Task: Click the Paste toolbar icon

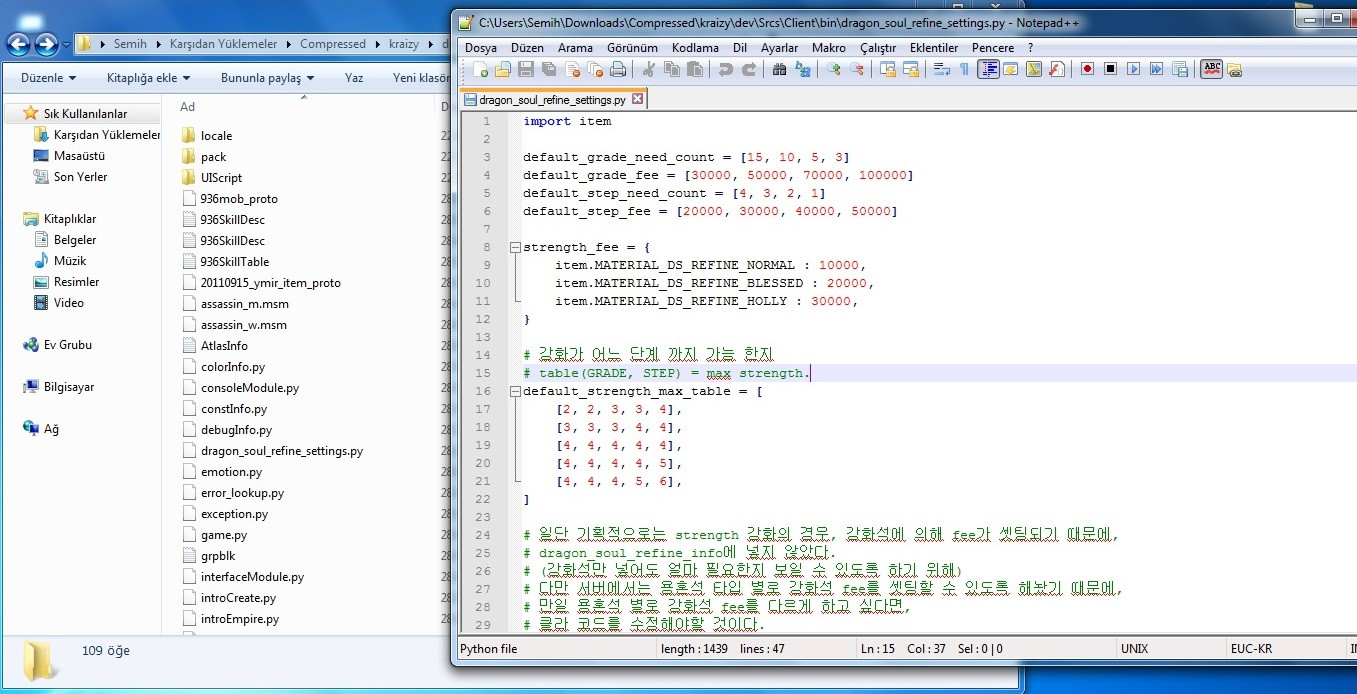Action: coord(695,69)
